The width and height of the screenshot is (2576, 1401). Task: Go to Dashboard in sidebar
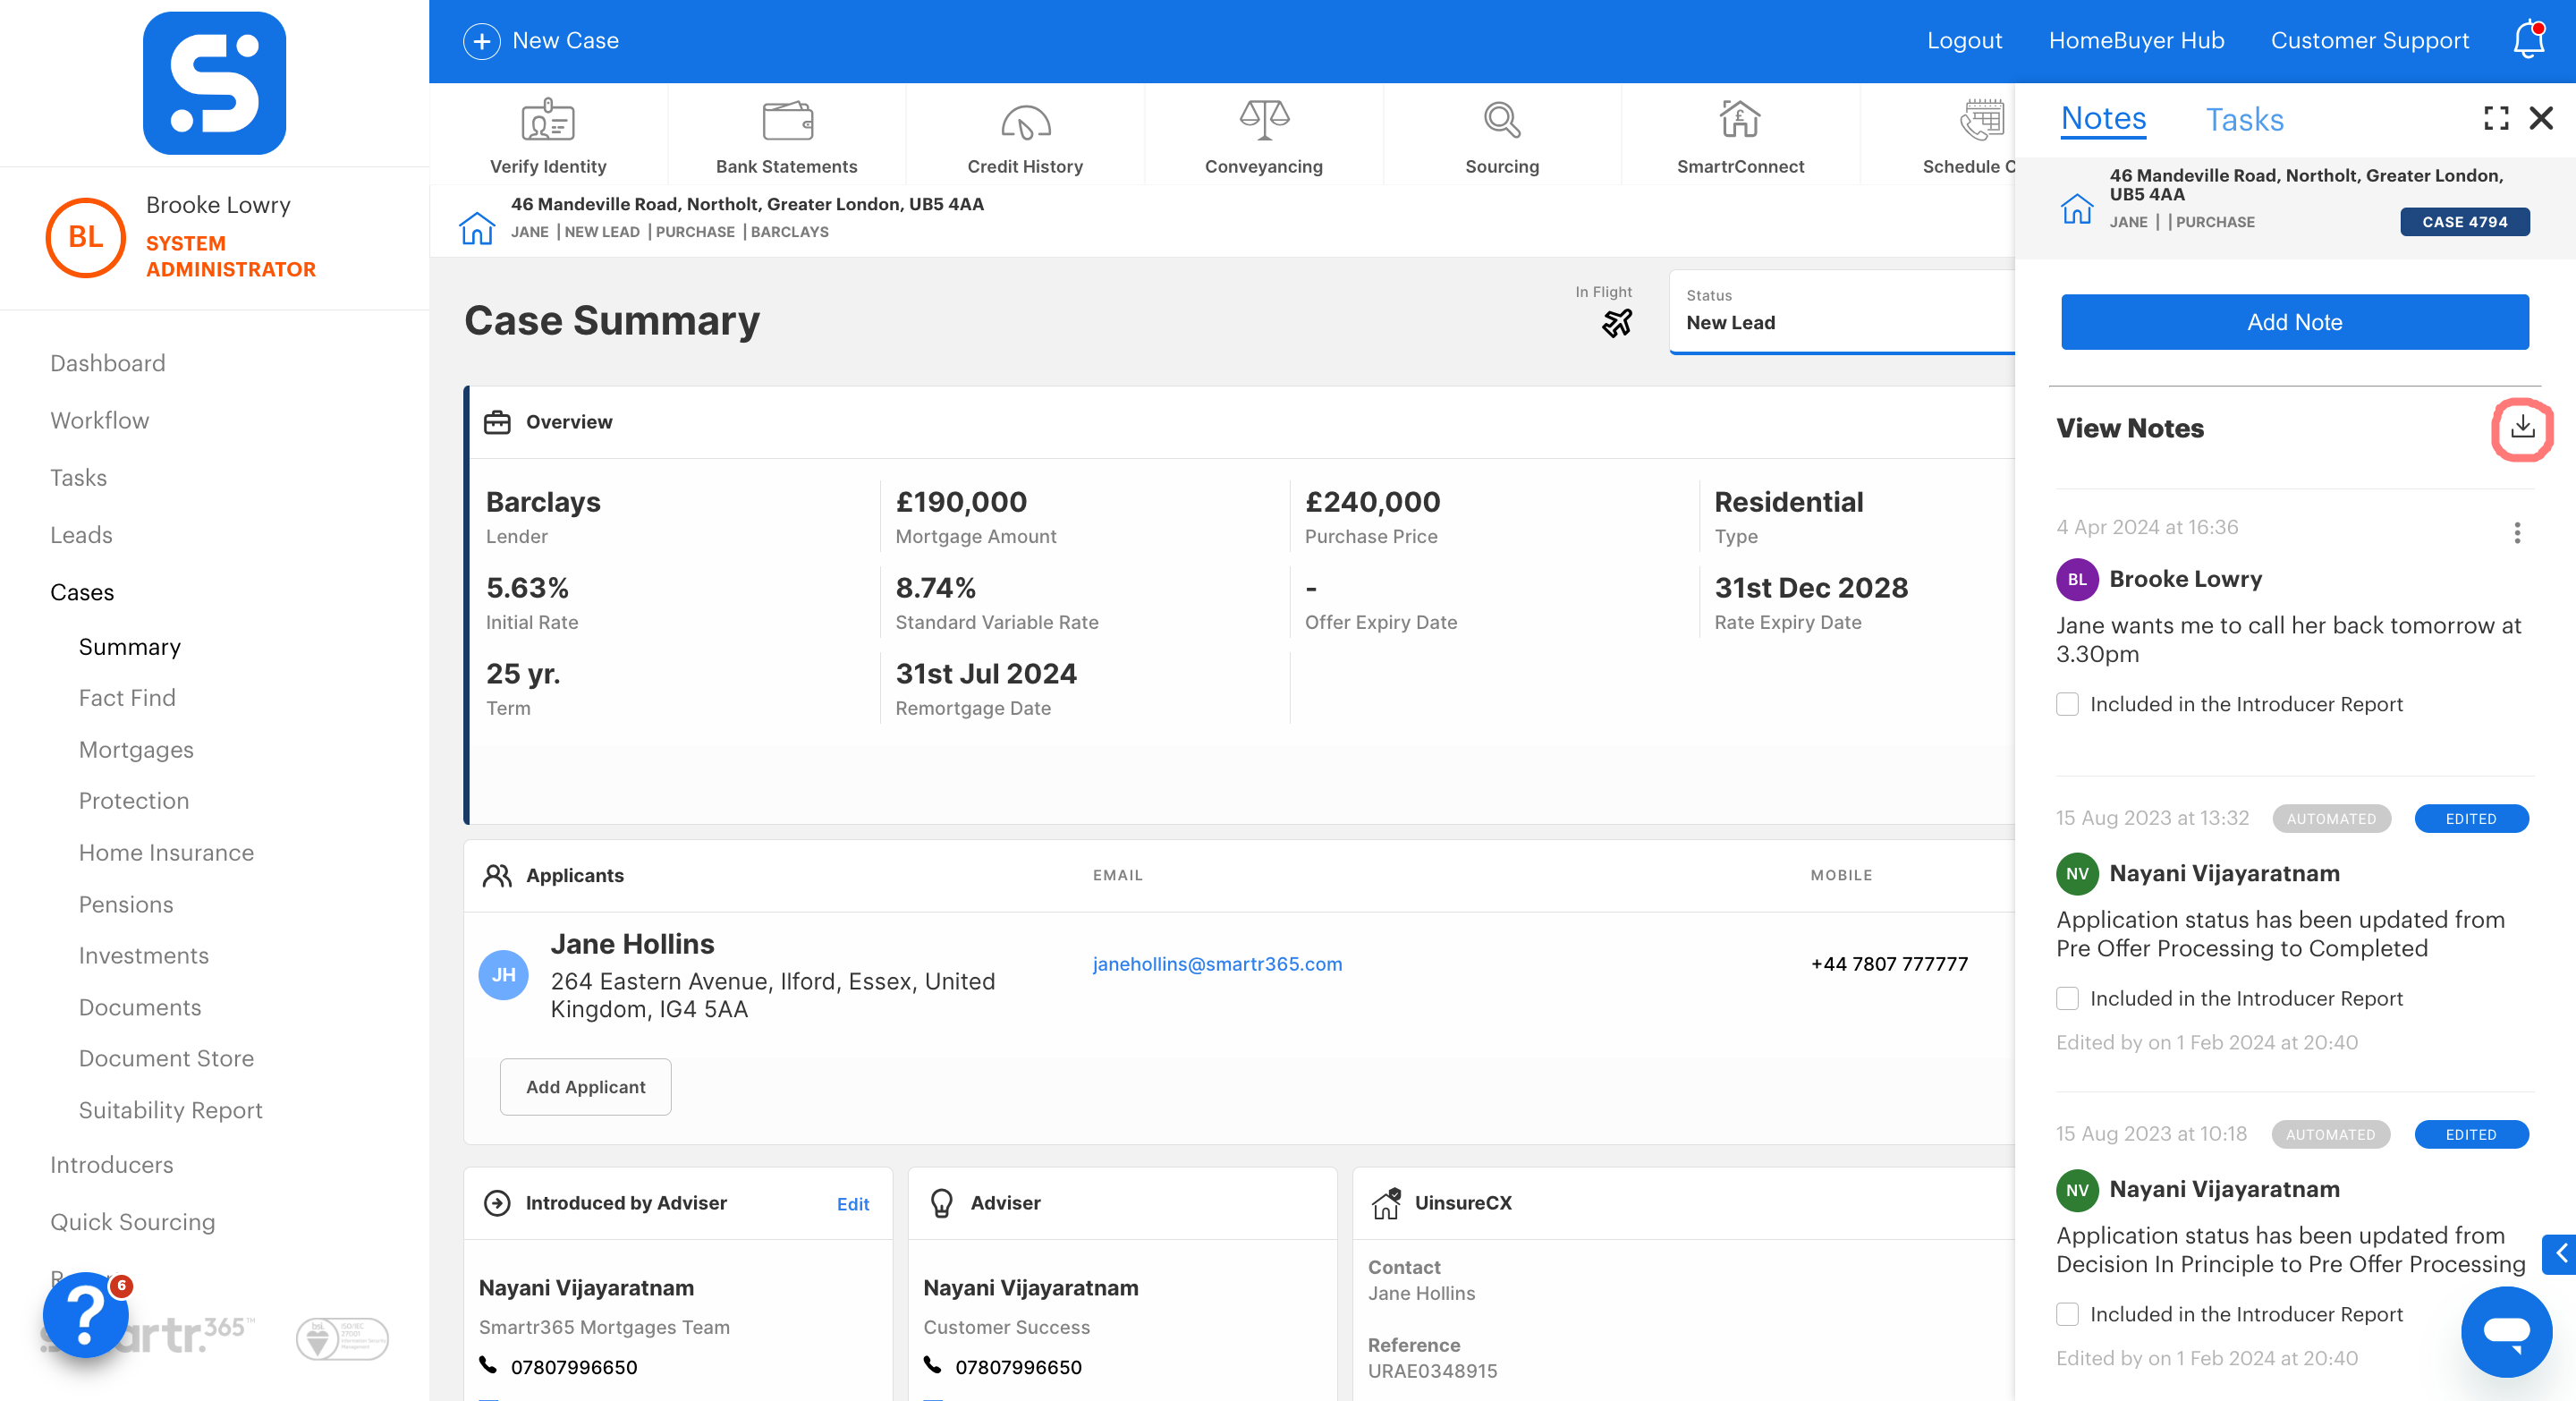pos(108,363)
